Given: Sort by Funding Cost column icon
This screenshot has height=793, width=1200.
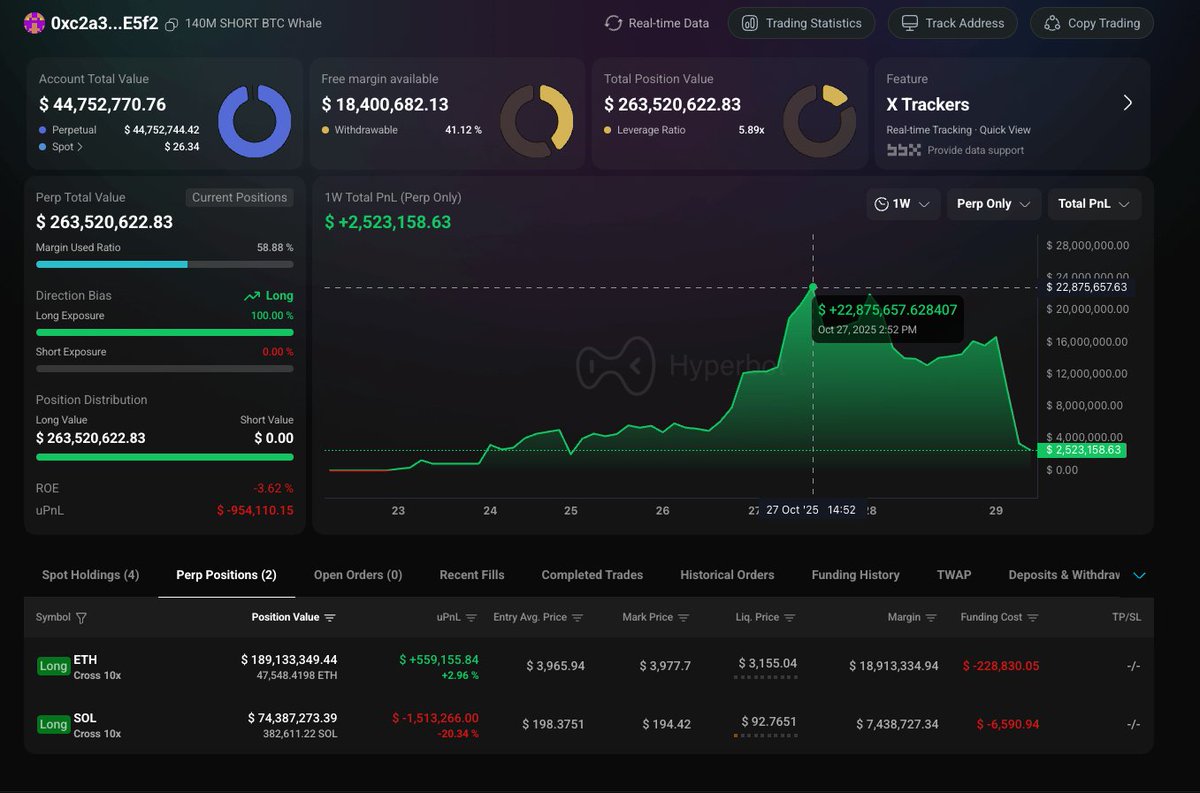Looking at the screenshot, I should click(1033, 618).
